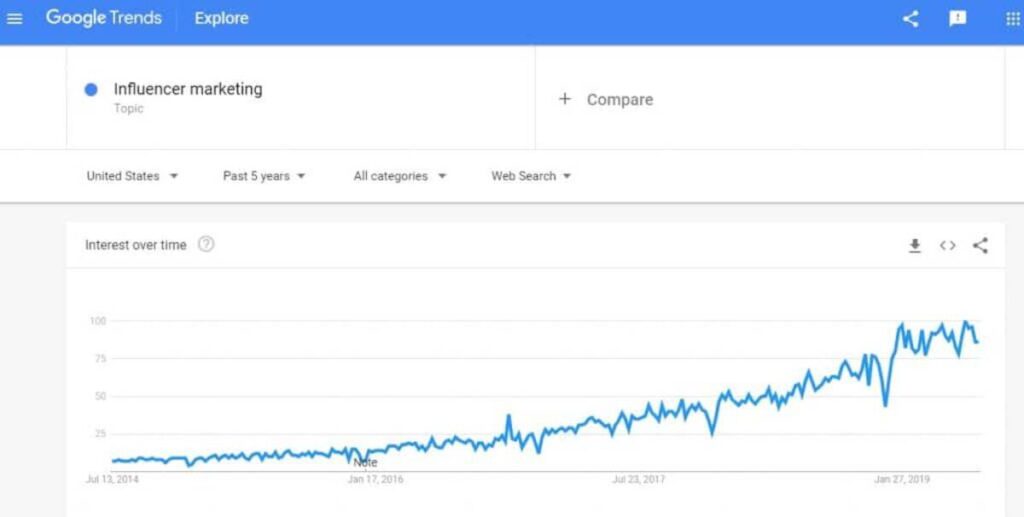
Task: Click the share icon in header
Action: 910,19
